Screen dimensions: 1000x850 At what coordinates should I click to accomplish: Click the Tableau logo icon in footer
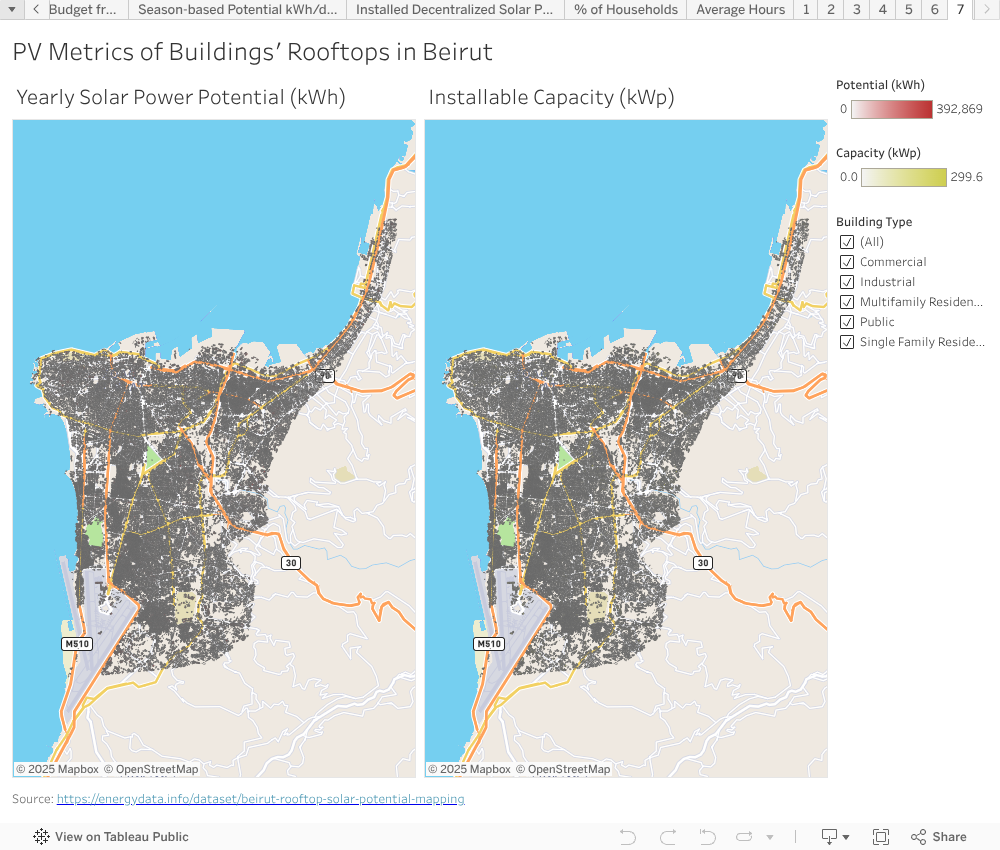point(42,837)
